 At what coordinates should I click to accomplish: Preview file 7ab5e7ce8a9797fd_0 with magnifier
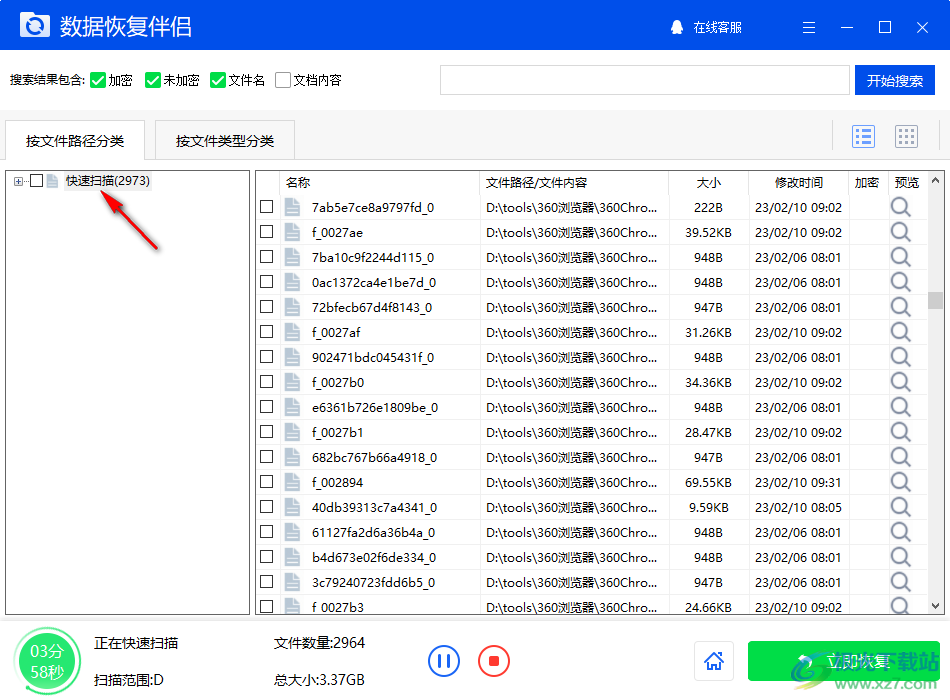[899, 207]
